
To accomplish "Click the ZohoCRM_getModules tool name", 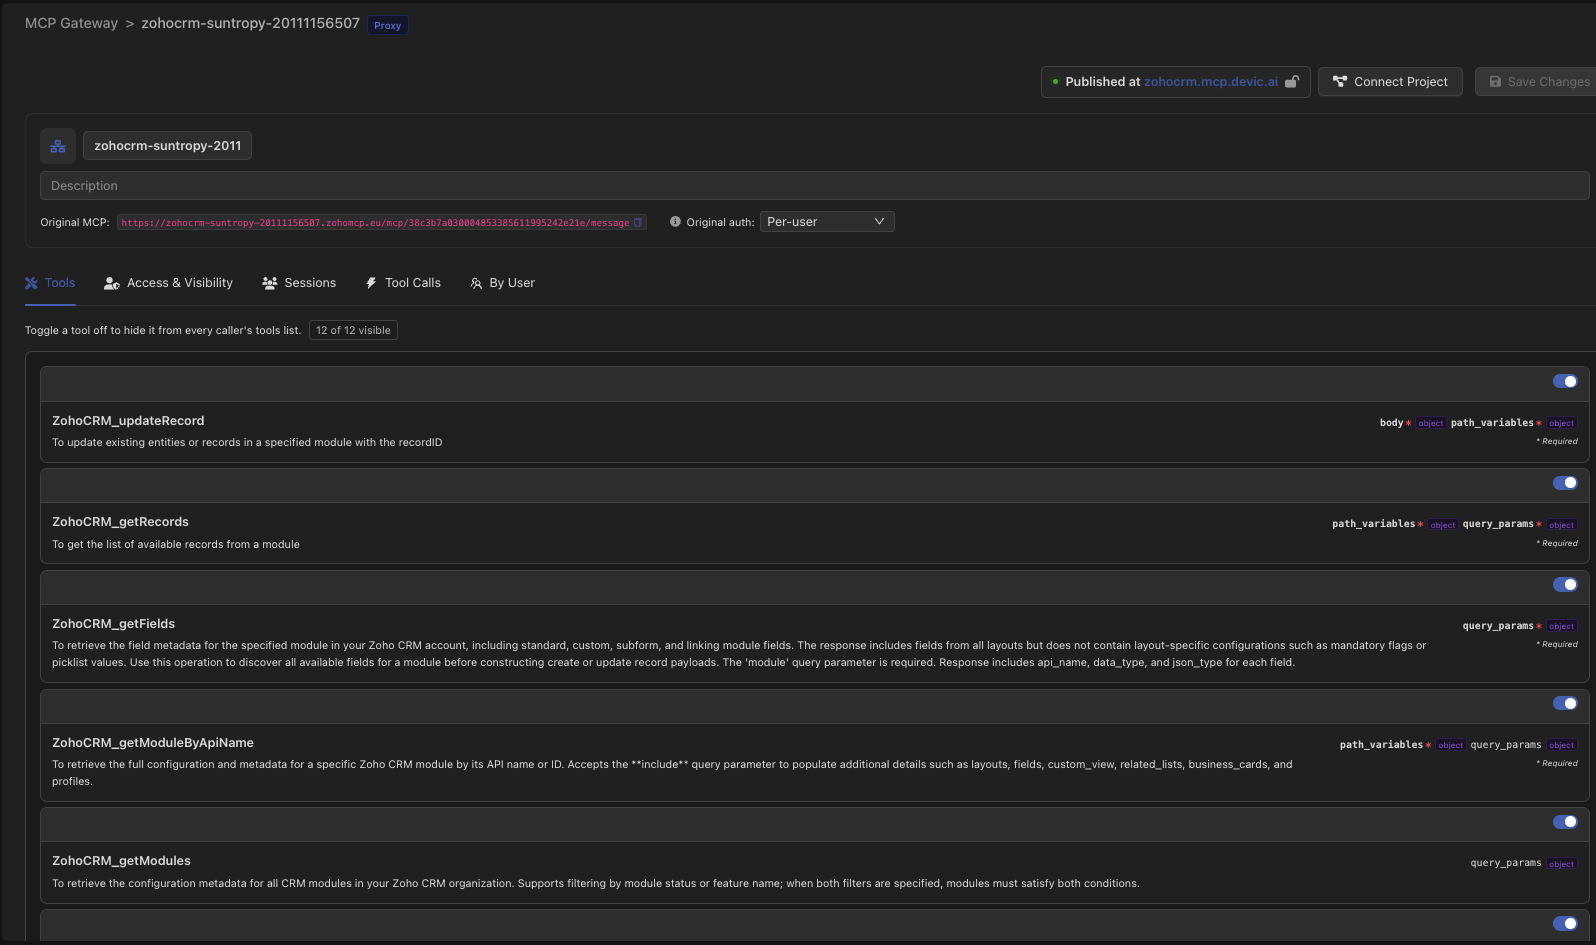I will pos(121,861).
